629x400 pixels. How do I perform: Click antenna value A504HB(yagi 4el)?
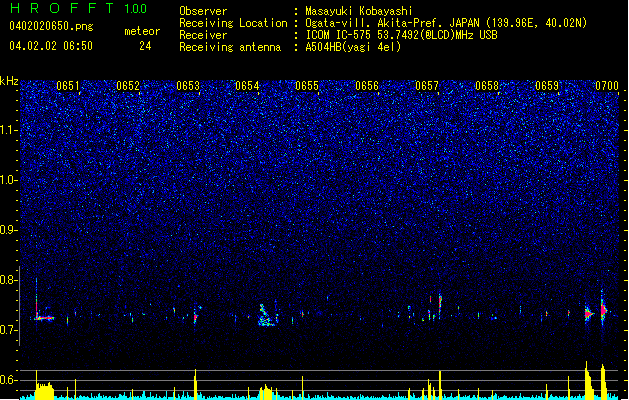coord(353,47)
